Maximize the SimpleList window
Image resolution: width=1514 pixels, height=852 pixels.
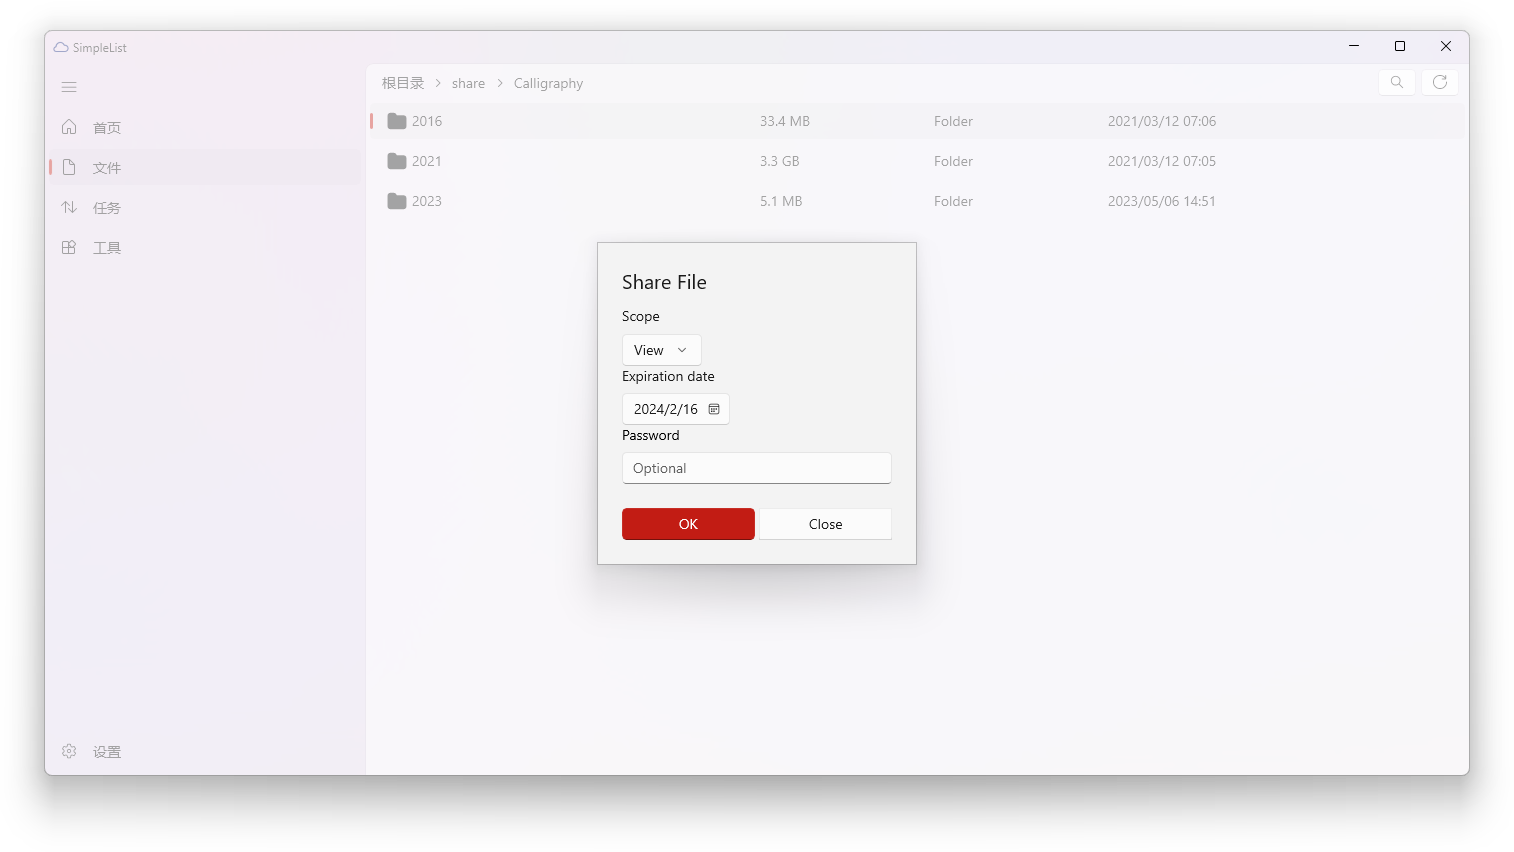1400,46
